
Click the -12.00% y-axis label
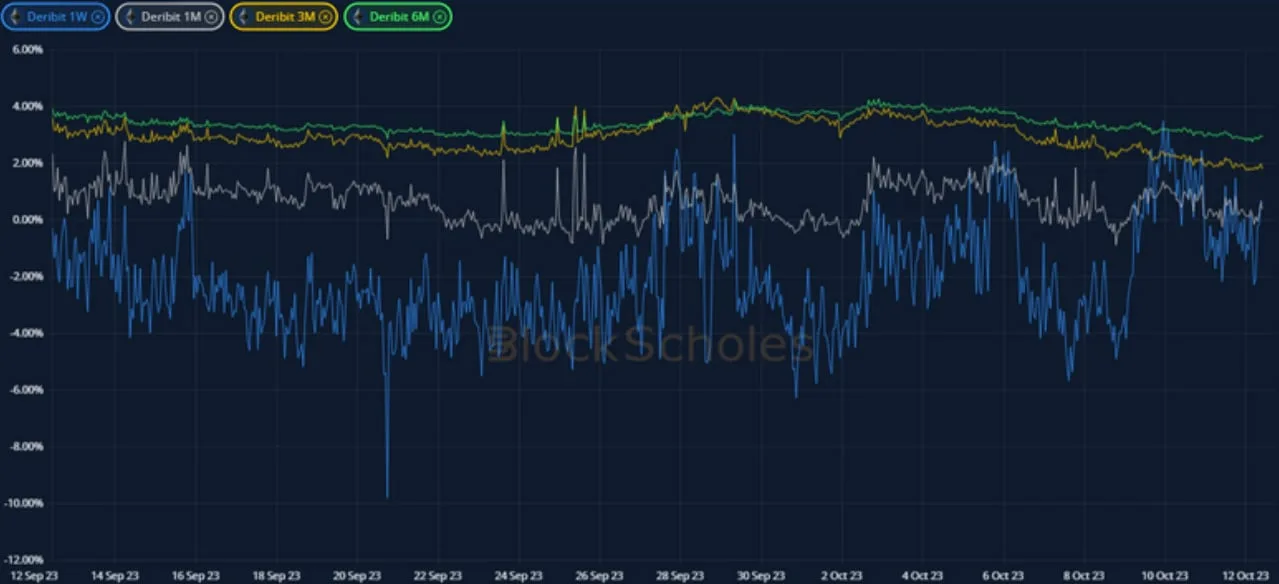click(23, 559)
